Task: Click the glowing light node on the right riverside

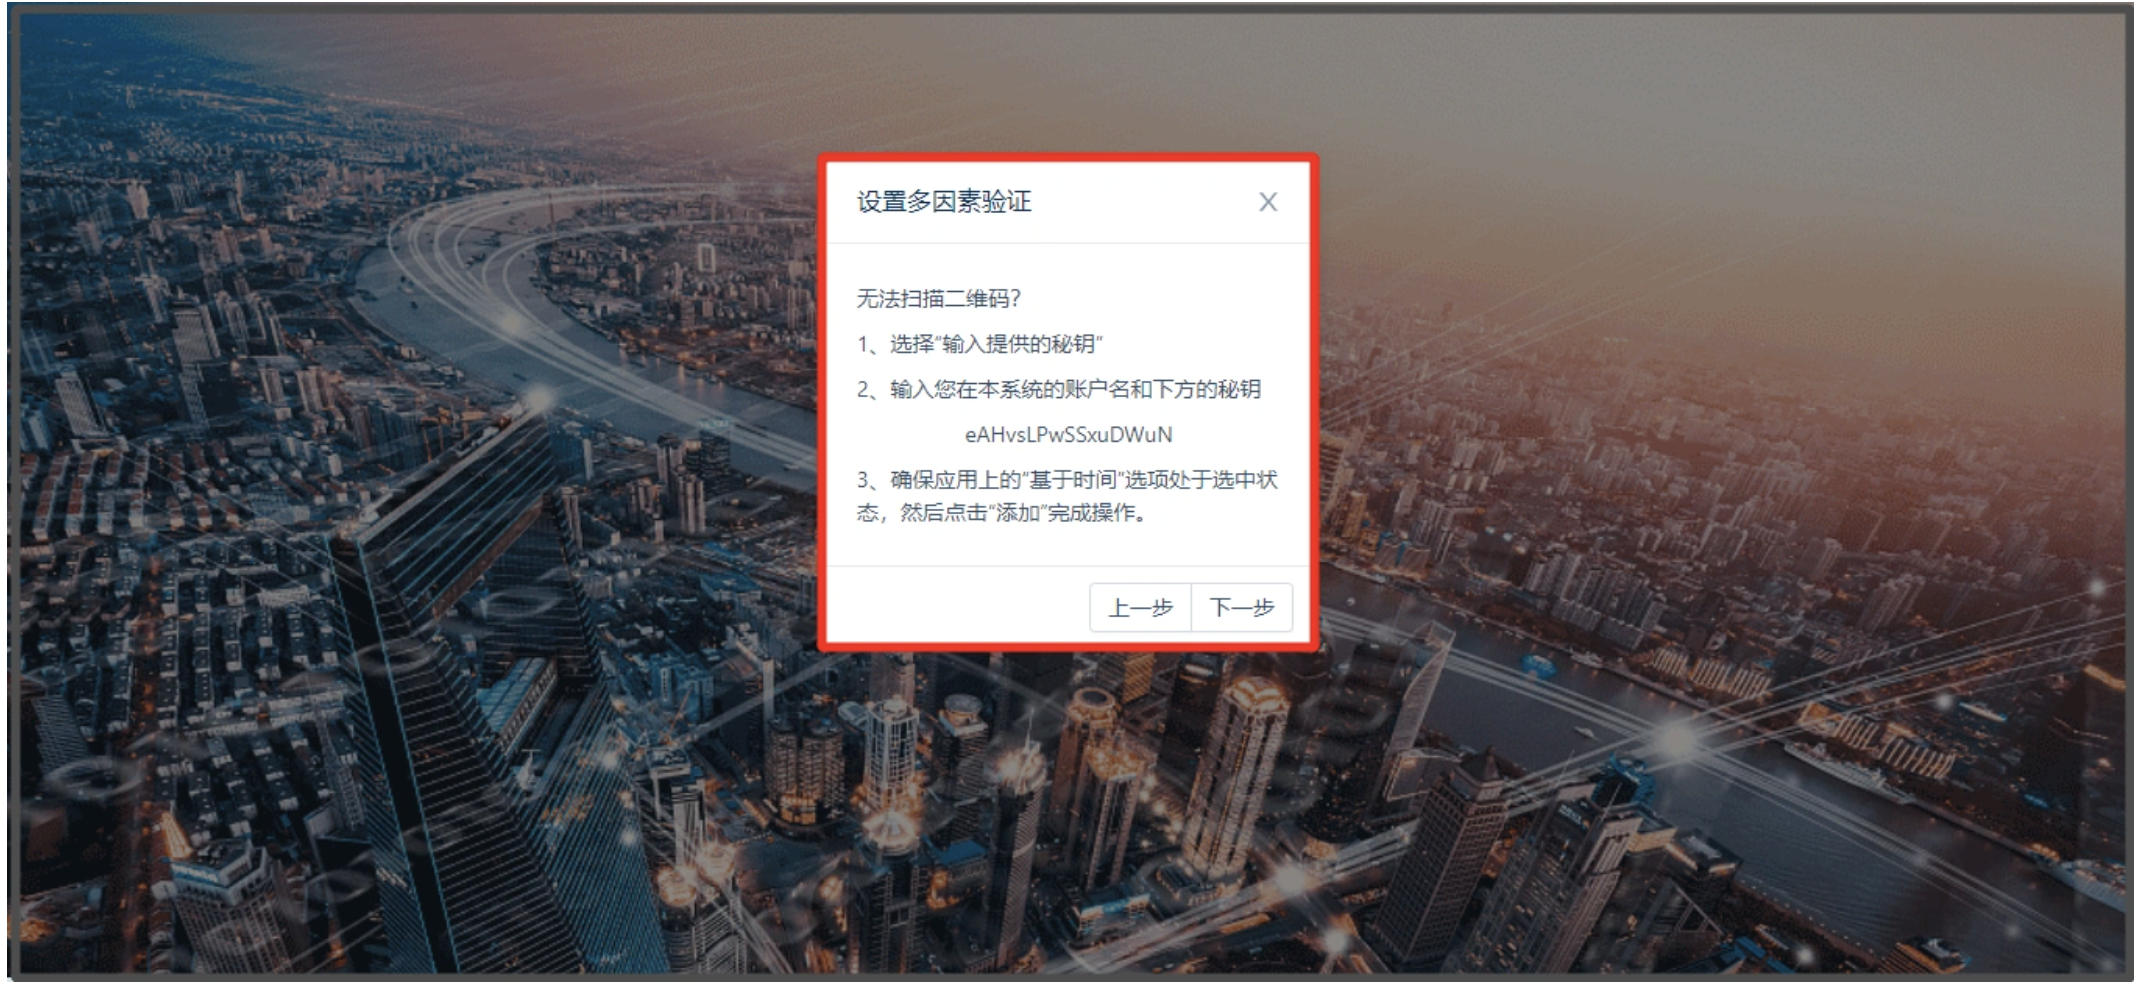Action: [x=1678, y=740]
